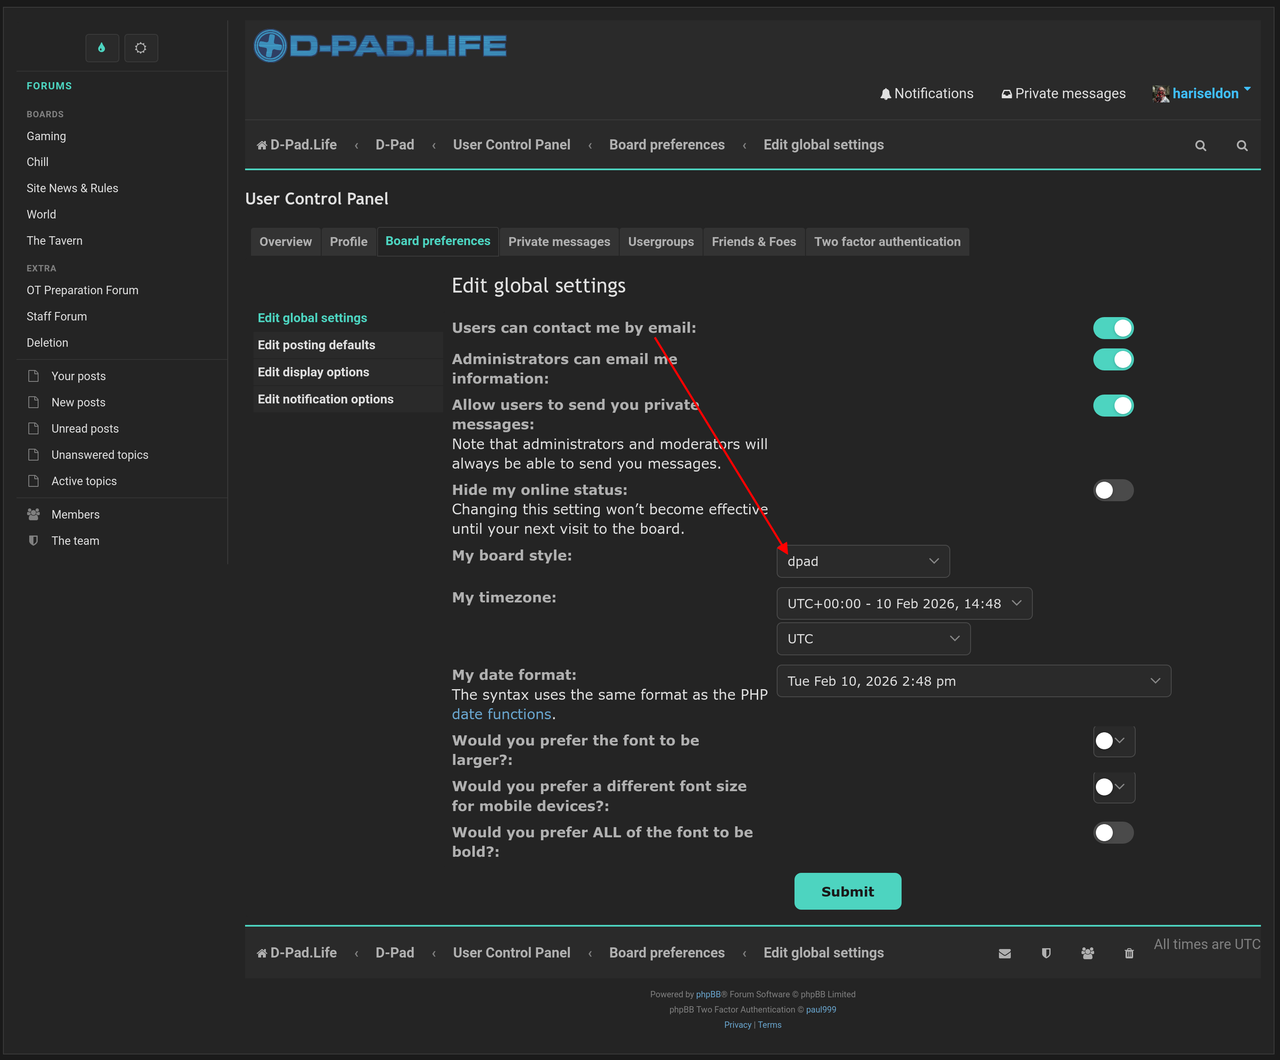Image resolution: width=1280 pixels, height=1060 pixels.
Task: Open the UTC+00:00 timezone dropdown
Action: point(904,604)
